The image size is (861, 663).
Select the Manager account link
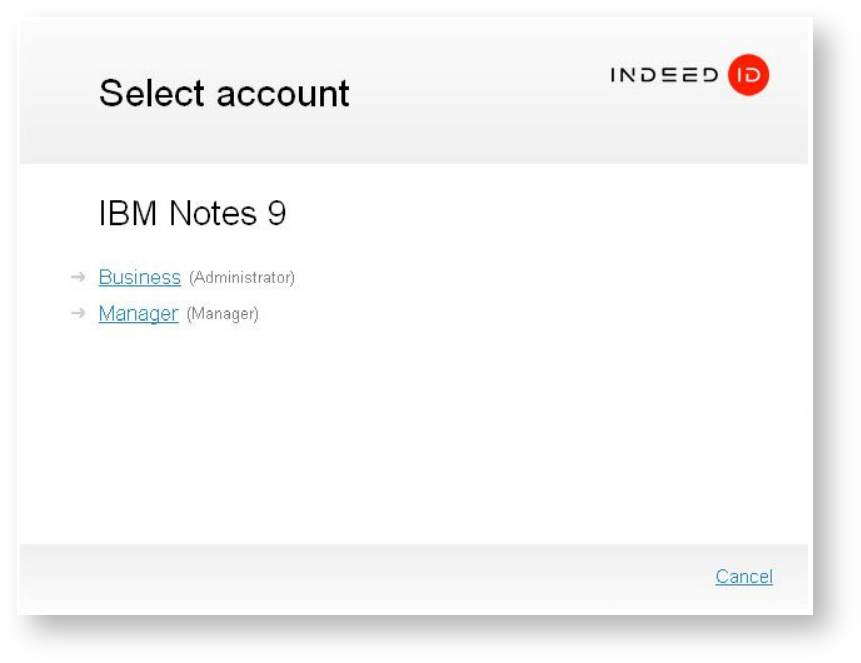tap(138, 314)
